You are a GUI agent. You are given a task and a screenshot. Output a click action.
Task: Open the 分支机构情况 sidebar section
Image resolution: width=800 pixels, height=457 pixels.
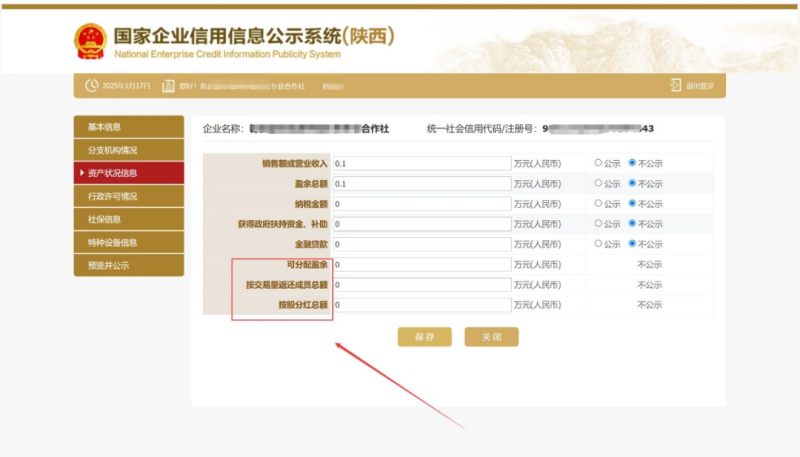(x=129, y=150)
